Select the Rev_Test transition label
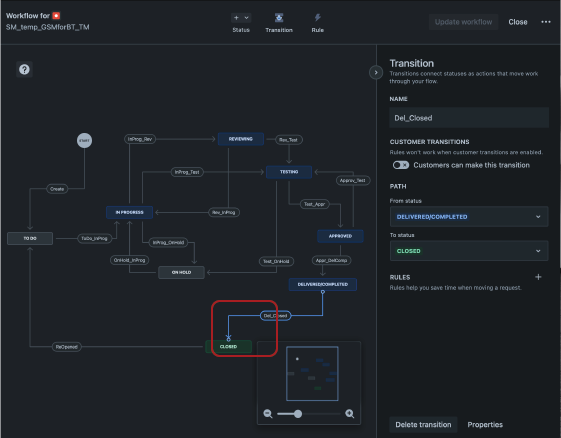 point(289,140)
